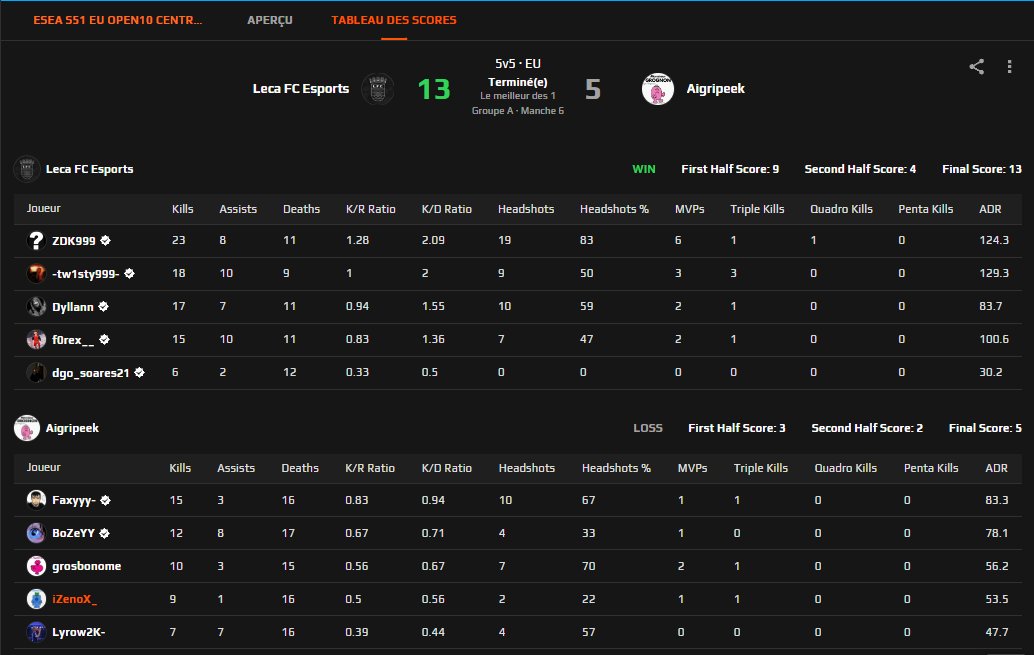Image resolution: width=1034 pixels, height=655 pixels.
Task: Open ESEA S51 EU Open10 Centr... breadcrumb
Action: pos(117,20)
